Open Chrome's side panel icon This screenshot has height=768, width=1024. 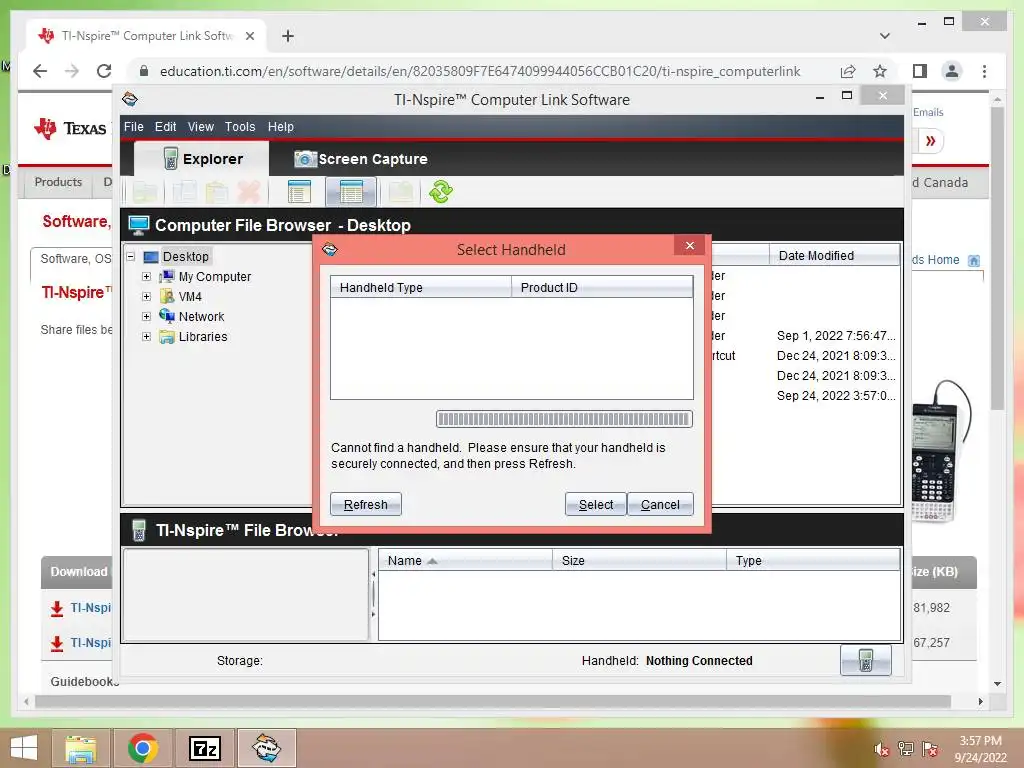(920, 71)
